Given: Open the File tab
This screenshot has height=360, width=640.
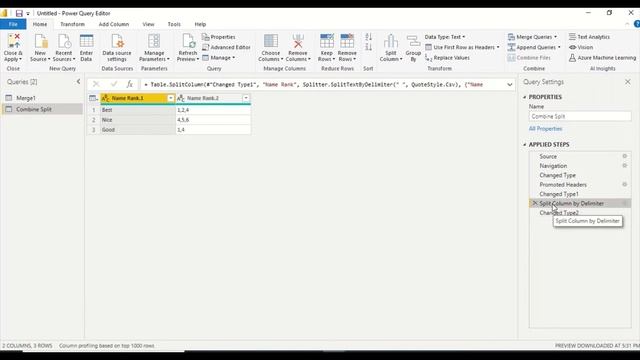Looking at the screenshot, I should pyautogui.click(x=13, y=24).
